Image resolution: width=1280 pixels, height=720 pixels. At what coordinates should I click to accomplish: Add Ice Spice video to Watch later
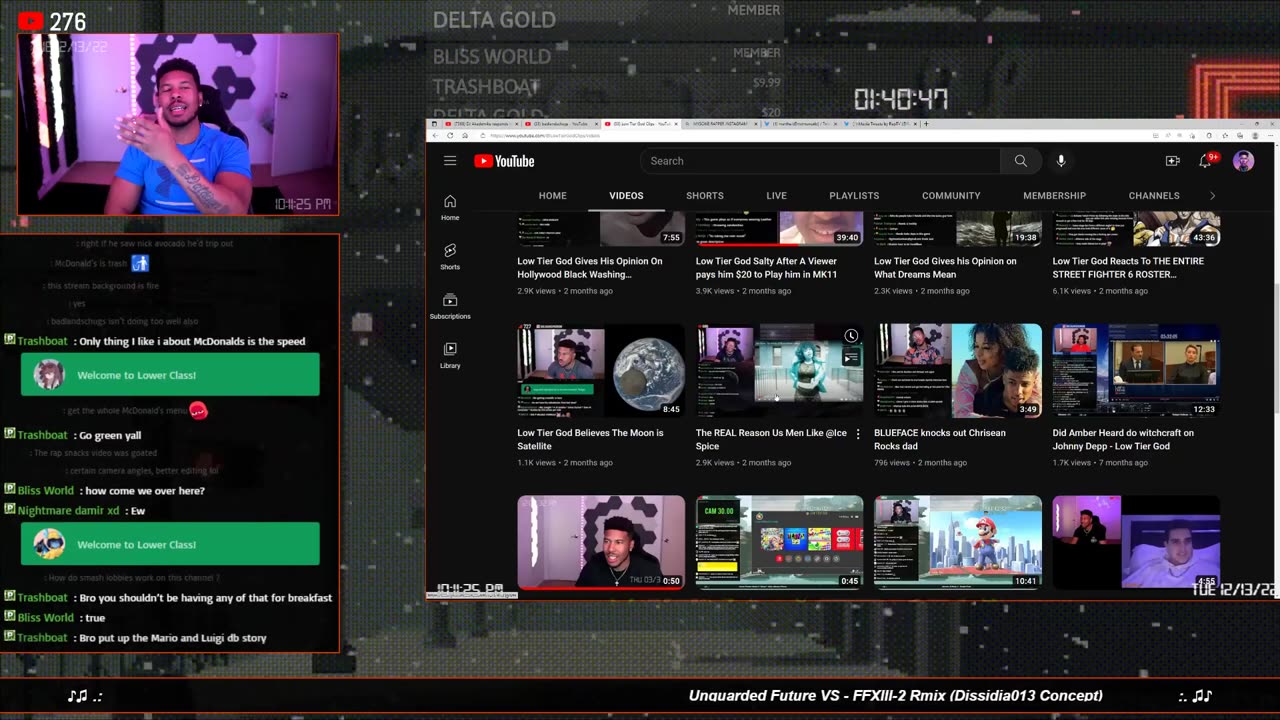[851, 336]
